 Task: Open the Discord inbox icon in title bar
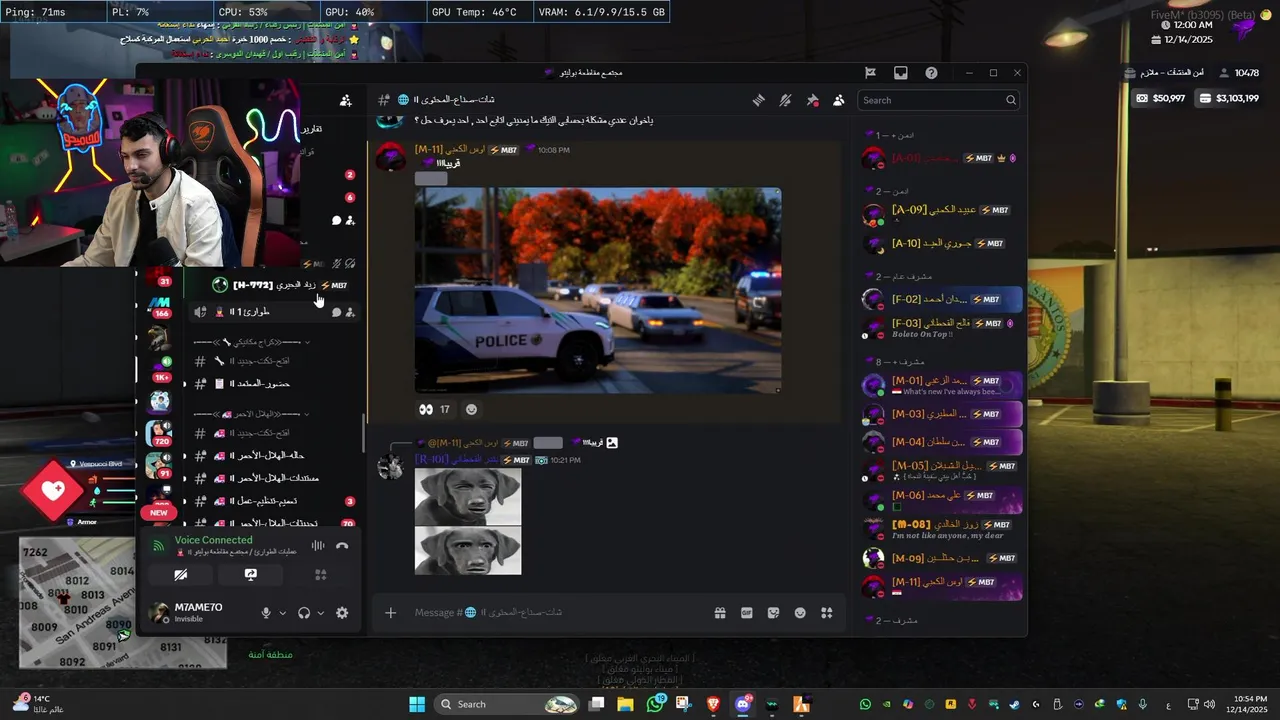pyautogui.click(x=901, y=73)
